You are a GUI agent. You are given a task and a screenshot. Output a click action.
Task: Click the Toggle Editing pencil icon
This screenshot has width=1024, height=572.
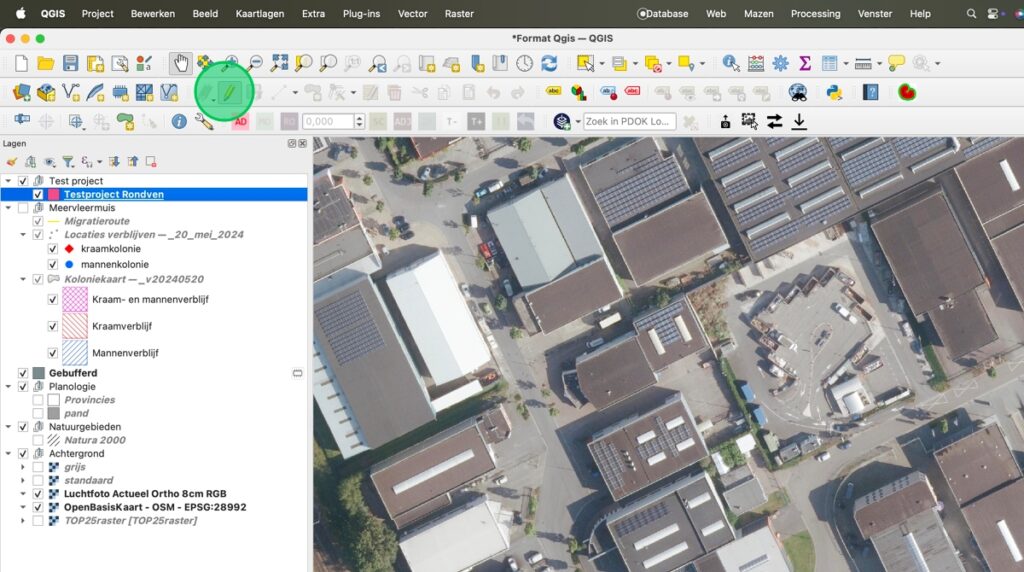pos(228,92)
